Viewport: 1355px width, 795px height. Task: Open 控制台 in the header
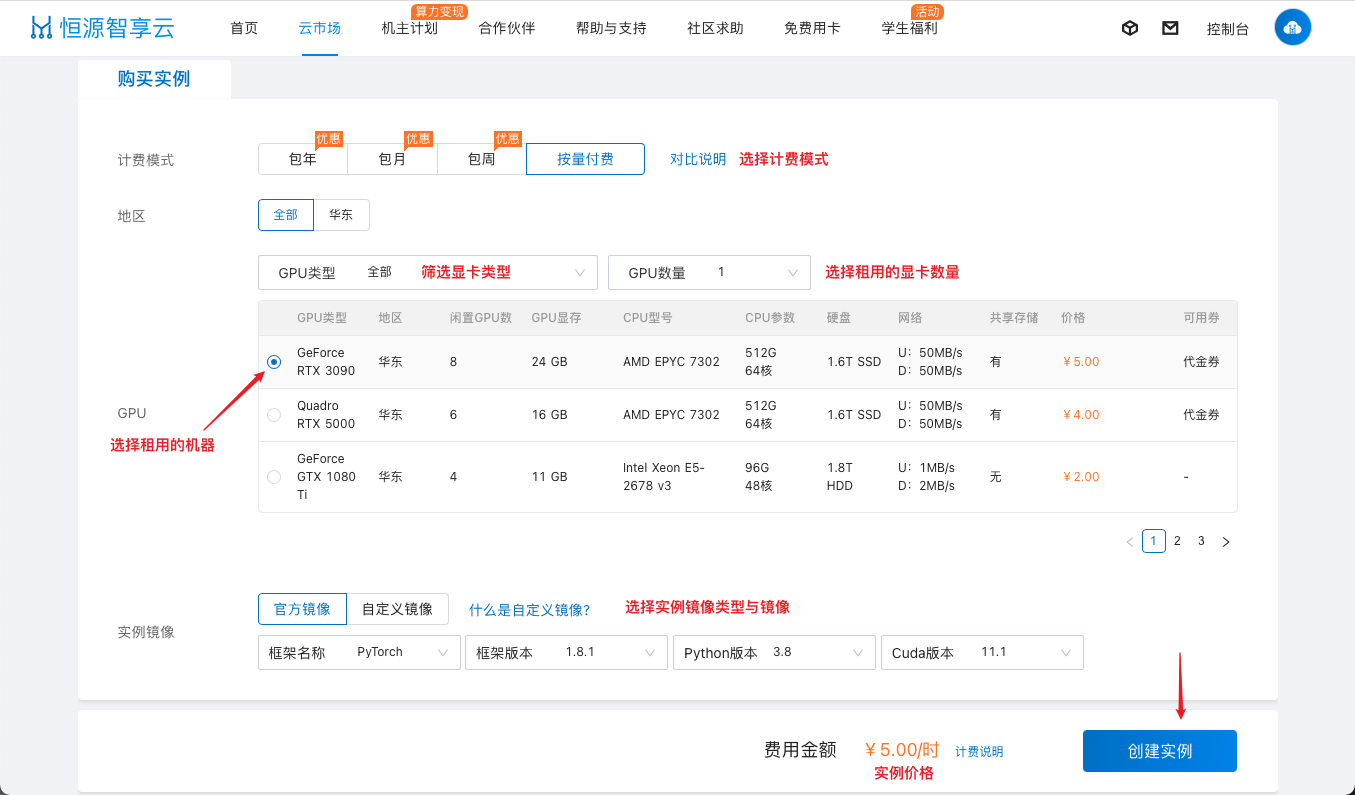[x=1228, y=29]
